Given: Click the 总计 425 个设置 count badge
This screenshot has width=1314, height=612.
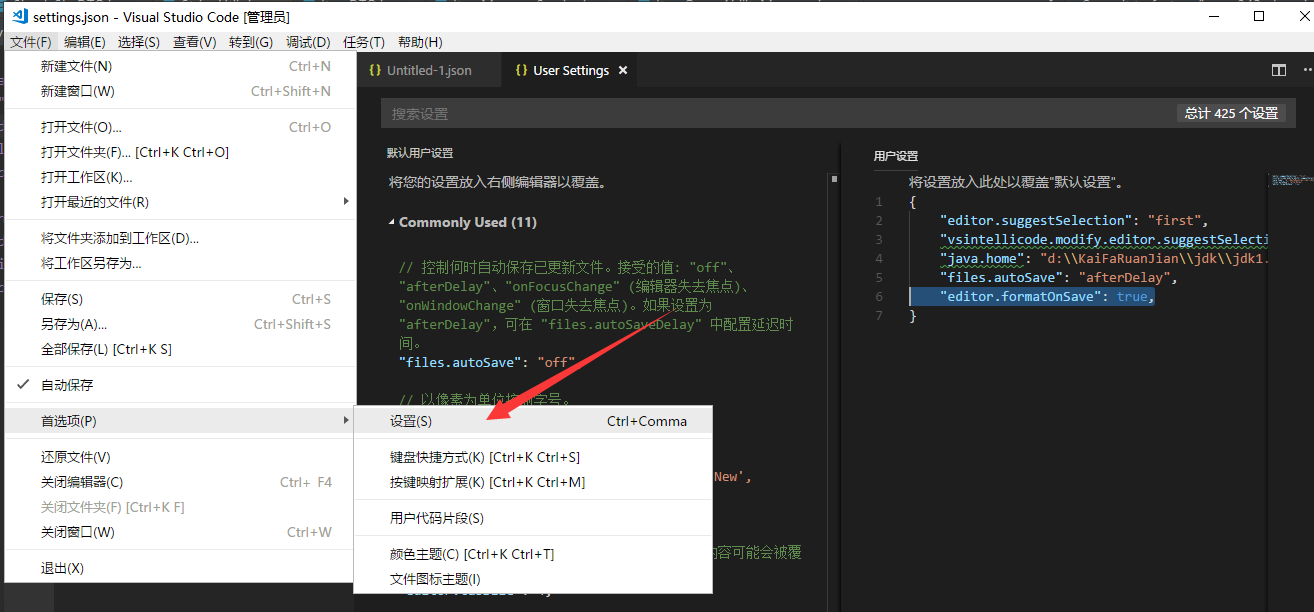Looking at the screenshot, I should pyautogui.click(x=1231, y=113).
